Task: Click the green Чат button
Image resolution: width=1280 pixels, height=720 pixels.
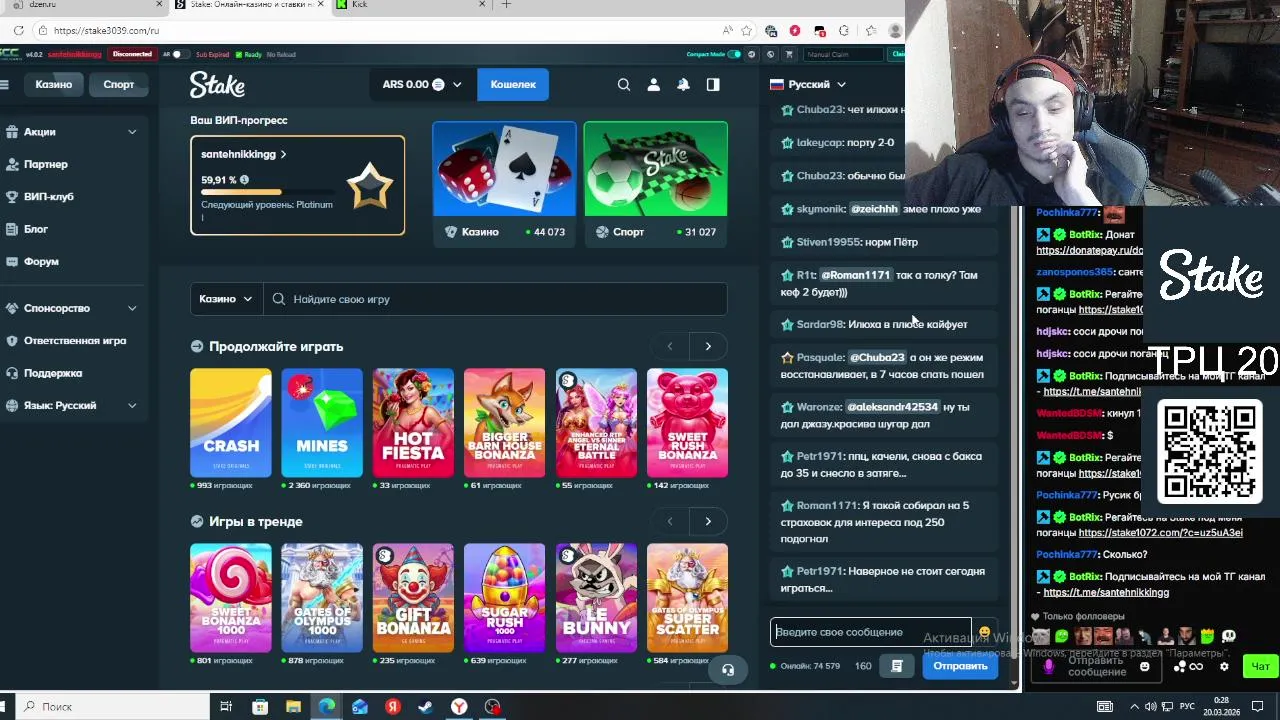Action: tap(1260, 666)
